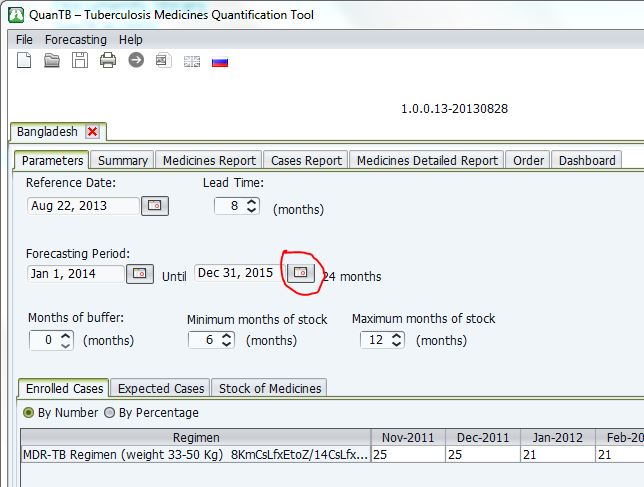The image size is (644, 487).
Task: Open the Cases Report tab
Action: pyautogui.click(x=306, y=160)
